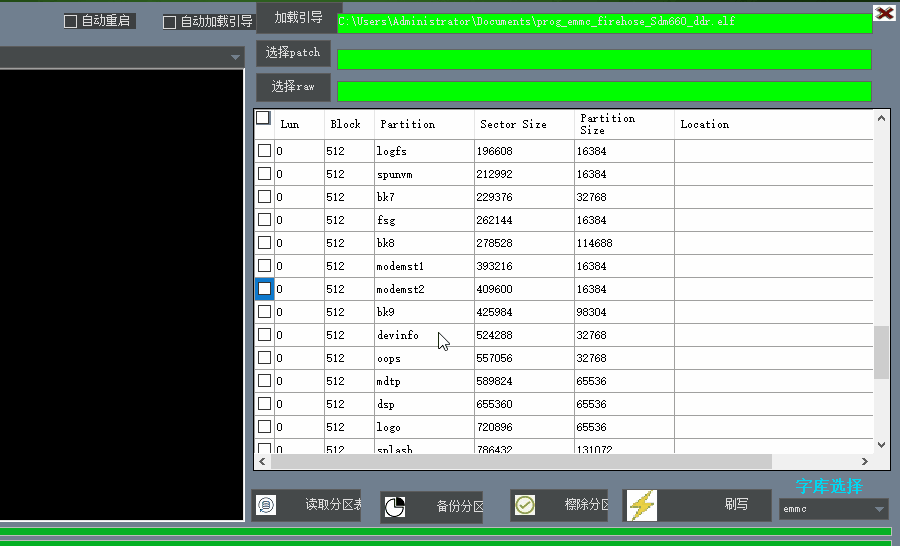The height and width of the screenshot is (546, 900).
Task: Check the modemst2 partition row checkbox
Action: [x=264, y=289]
